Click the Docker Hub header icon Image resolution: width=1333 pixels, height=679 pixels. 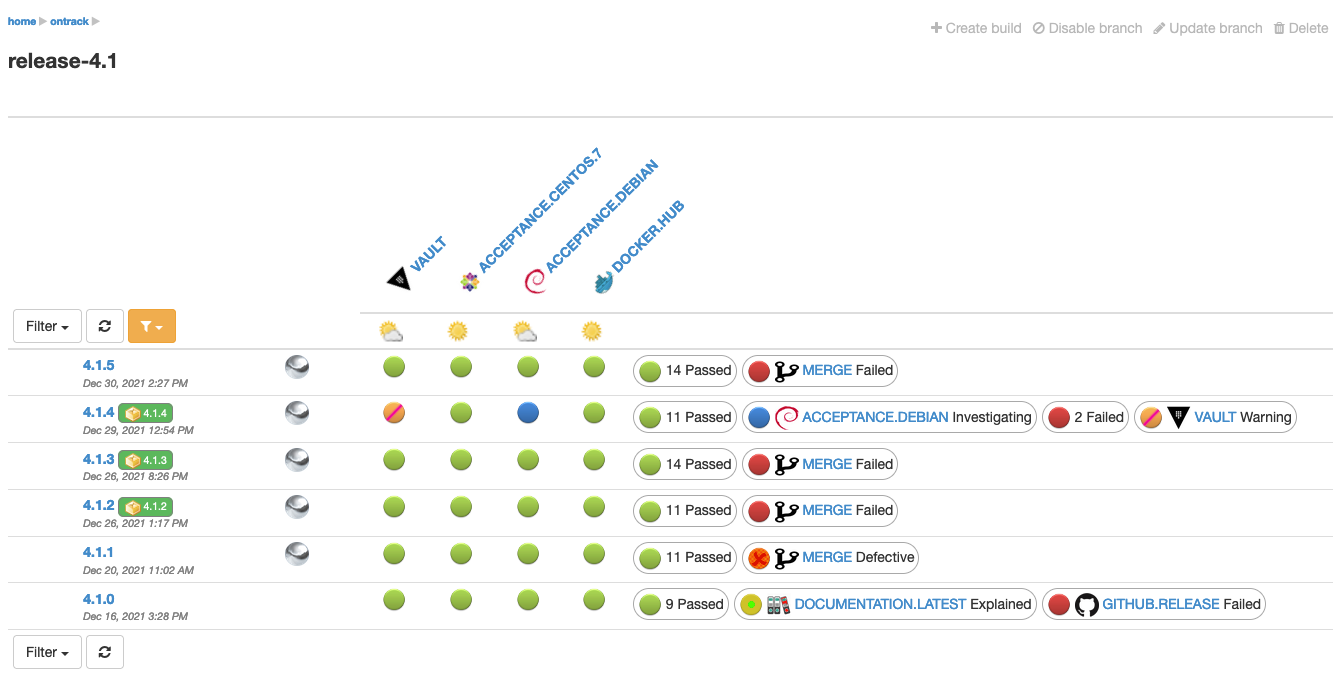tap(602, 283)
